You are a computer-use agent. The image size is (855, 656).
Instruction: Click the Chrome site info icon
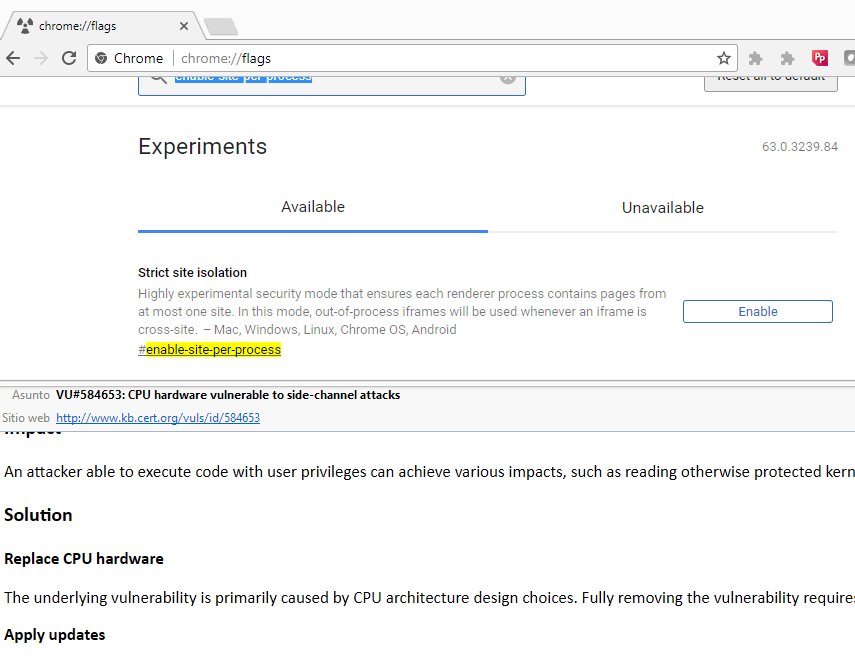point(101,58)
